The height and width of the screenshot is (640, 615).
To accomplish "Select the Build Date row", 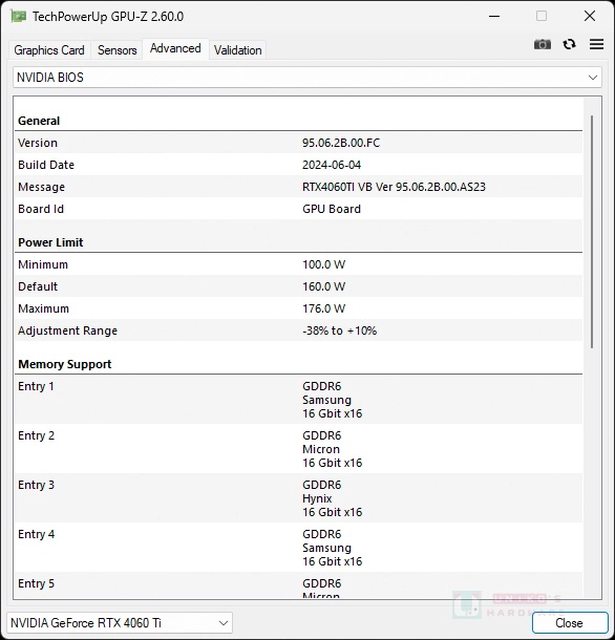I will [x=298, y=165].
